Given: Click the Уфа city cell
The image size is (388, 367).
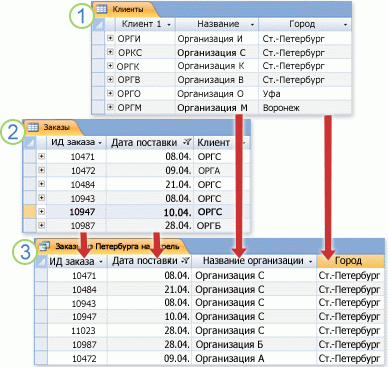Looking at the screenshot, I should pyautogui.click(x=305, y=94).
